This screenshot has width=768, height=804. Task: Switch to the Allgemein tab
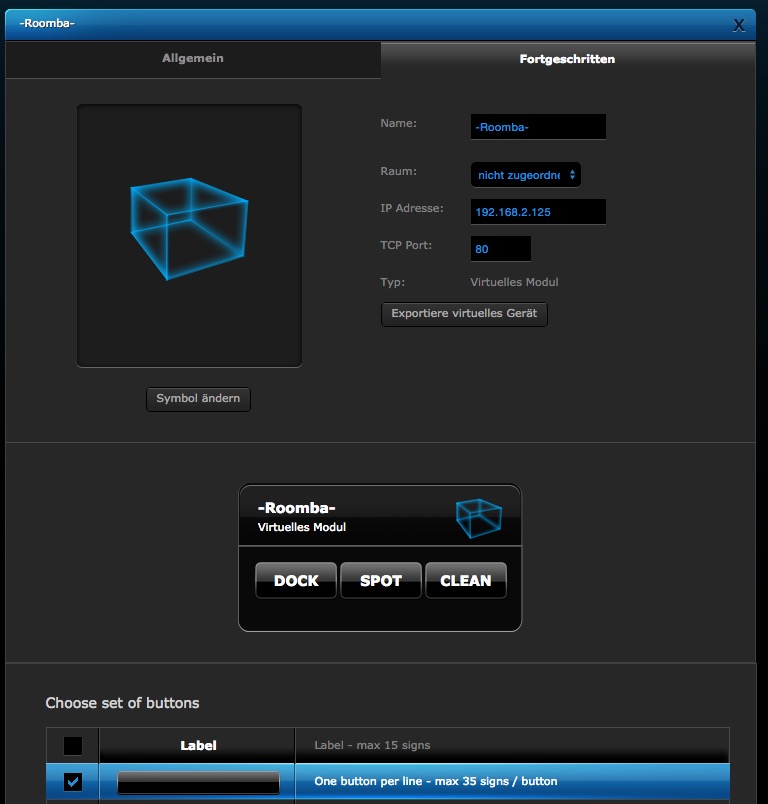[x=193, y=59]
